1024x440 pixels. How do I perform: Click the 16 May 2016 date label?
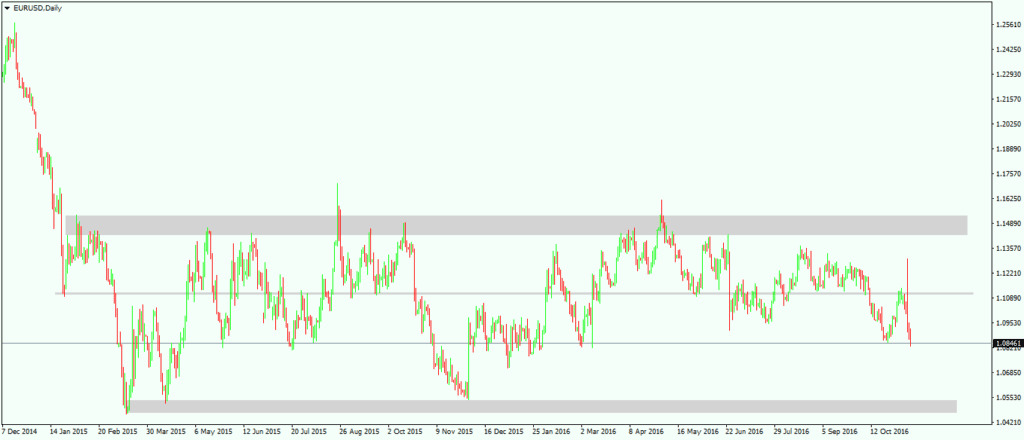pos(697,432)
